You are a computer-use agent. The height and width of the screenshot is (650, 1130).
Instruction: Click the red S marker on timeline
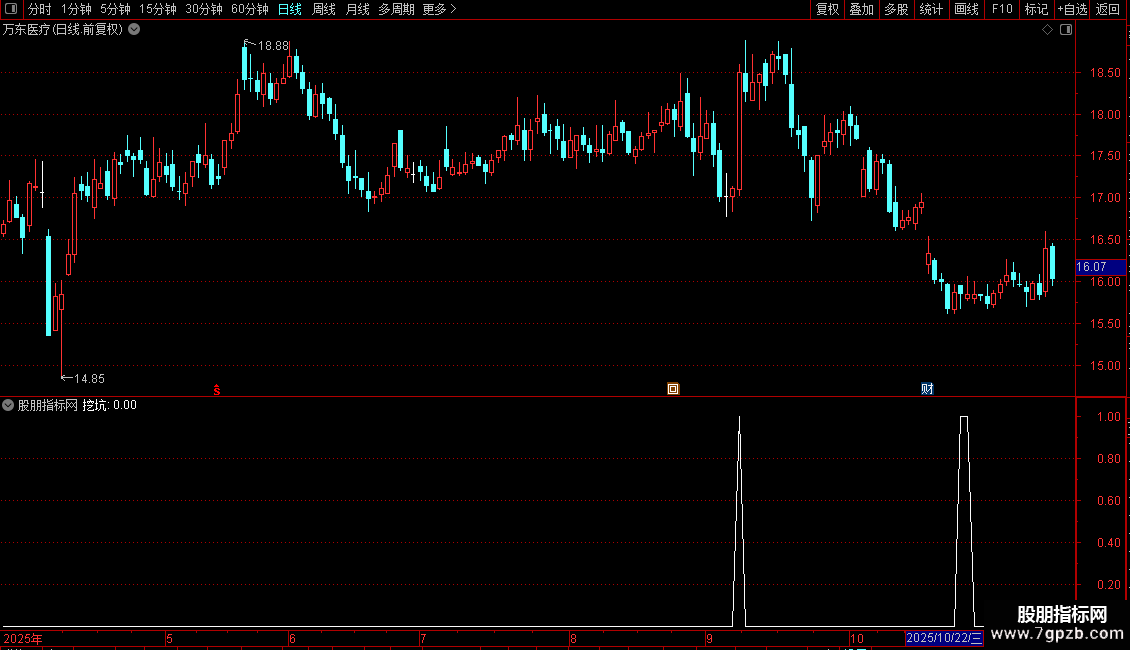(217, 390)
